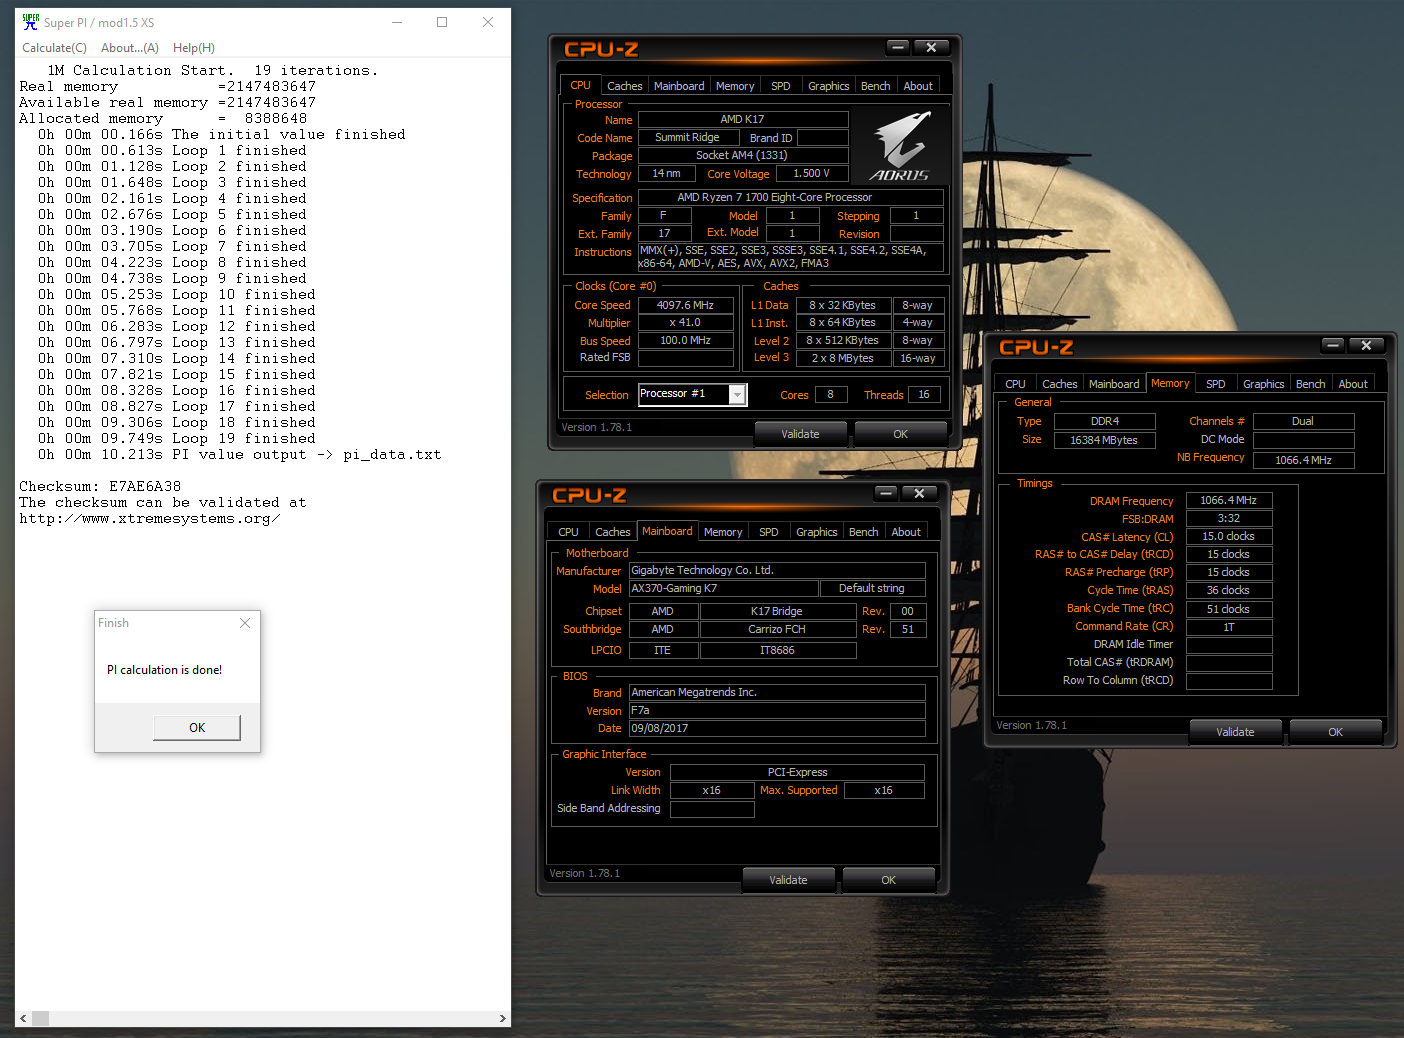The width and height of the screenshot is (1404, 1038).
Task: Open Memory tab in CPU-Z CPU window
Action: 735,86
